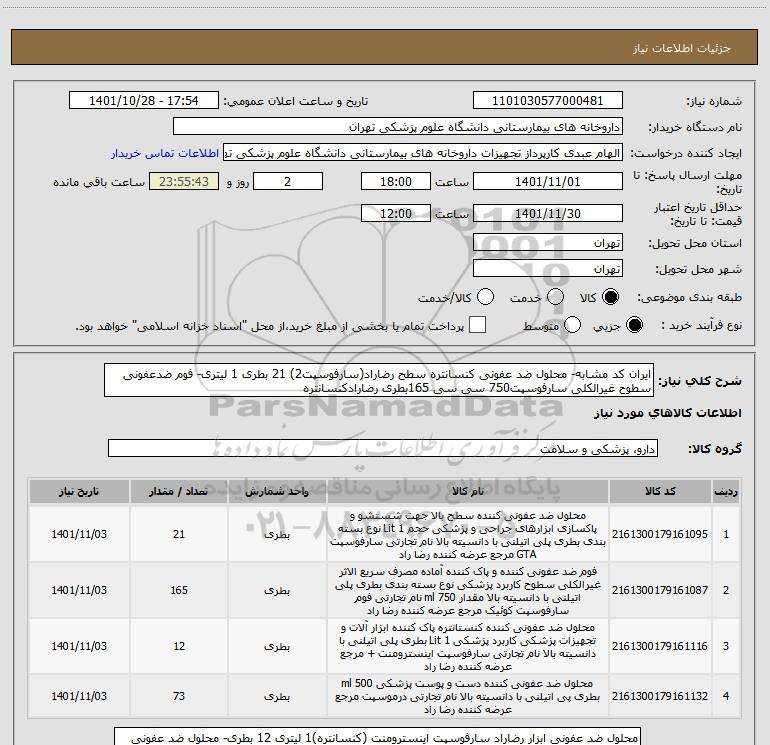Click the delivery city field تهران
770x745 pixels.
click(x=548, y=269)
